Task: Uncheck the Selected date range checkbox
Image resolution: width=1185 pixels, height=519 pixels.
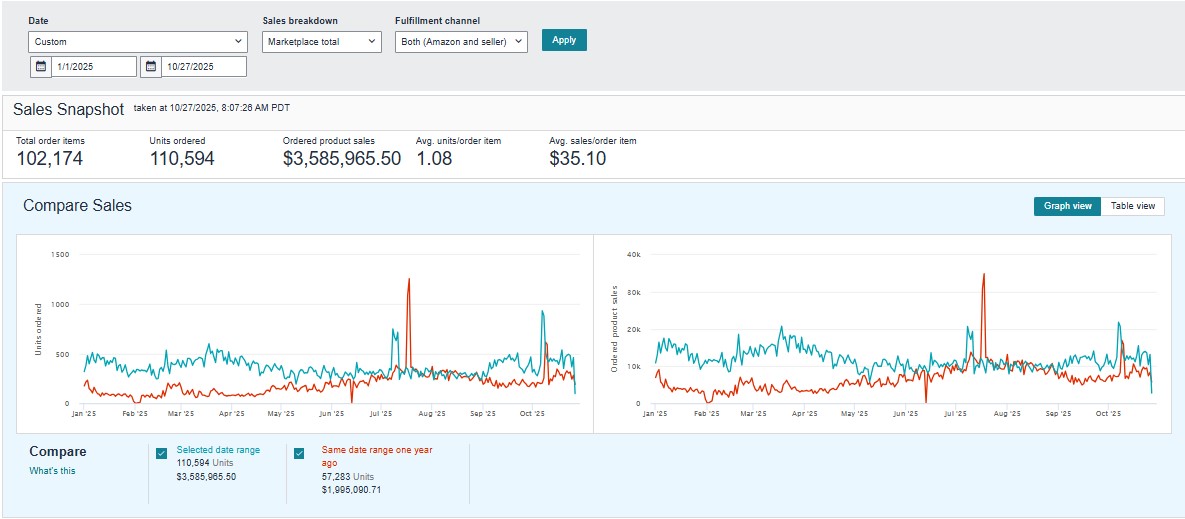Action: pyautogui.click(x=162, y=453)
